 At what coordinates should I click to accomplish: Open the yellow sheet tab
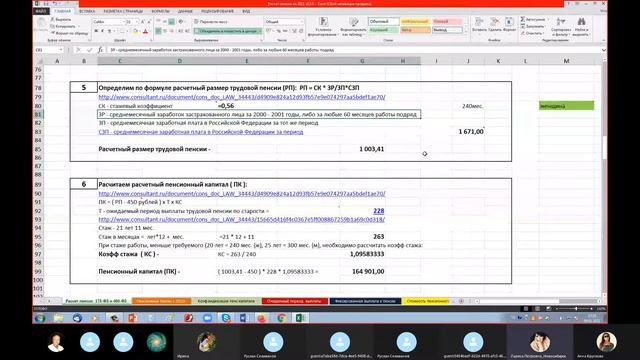click(427, 301)
